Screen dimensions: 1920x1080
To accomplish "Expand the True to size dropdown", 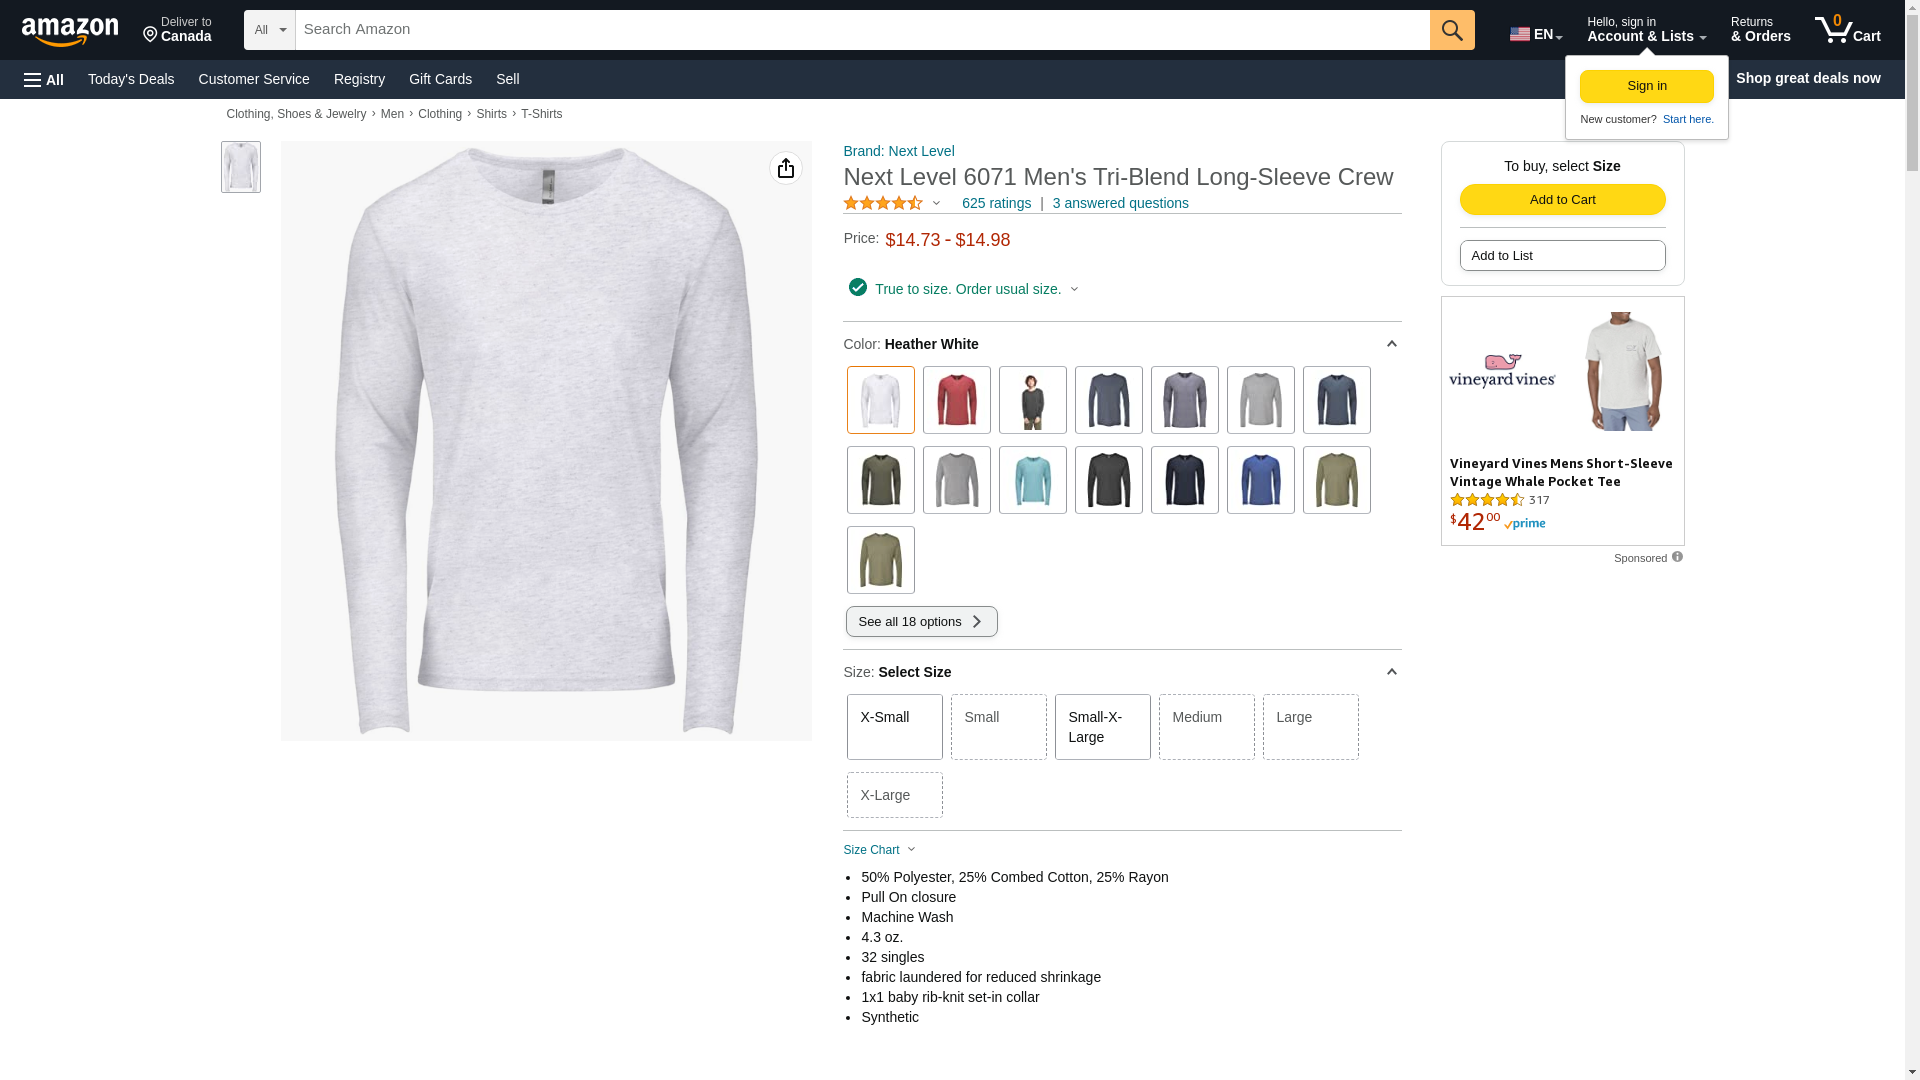I will click(1074, 289).
